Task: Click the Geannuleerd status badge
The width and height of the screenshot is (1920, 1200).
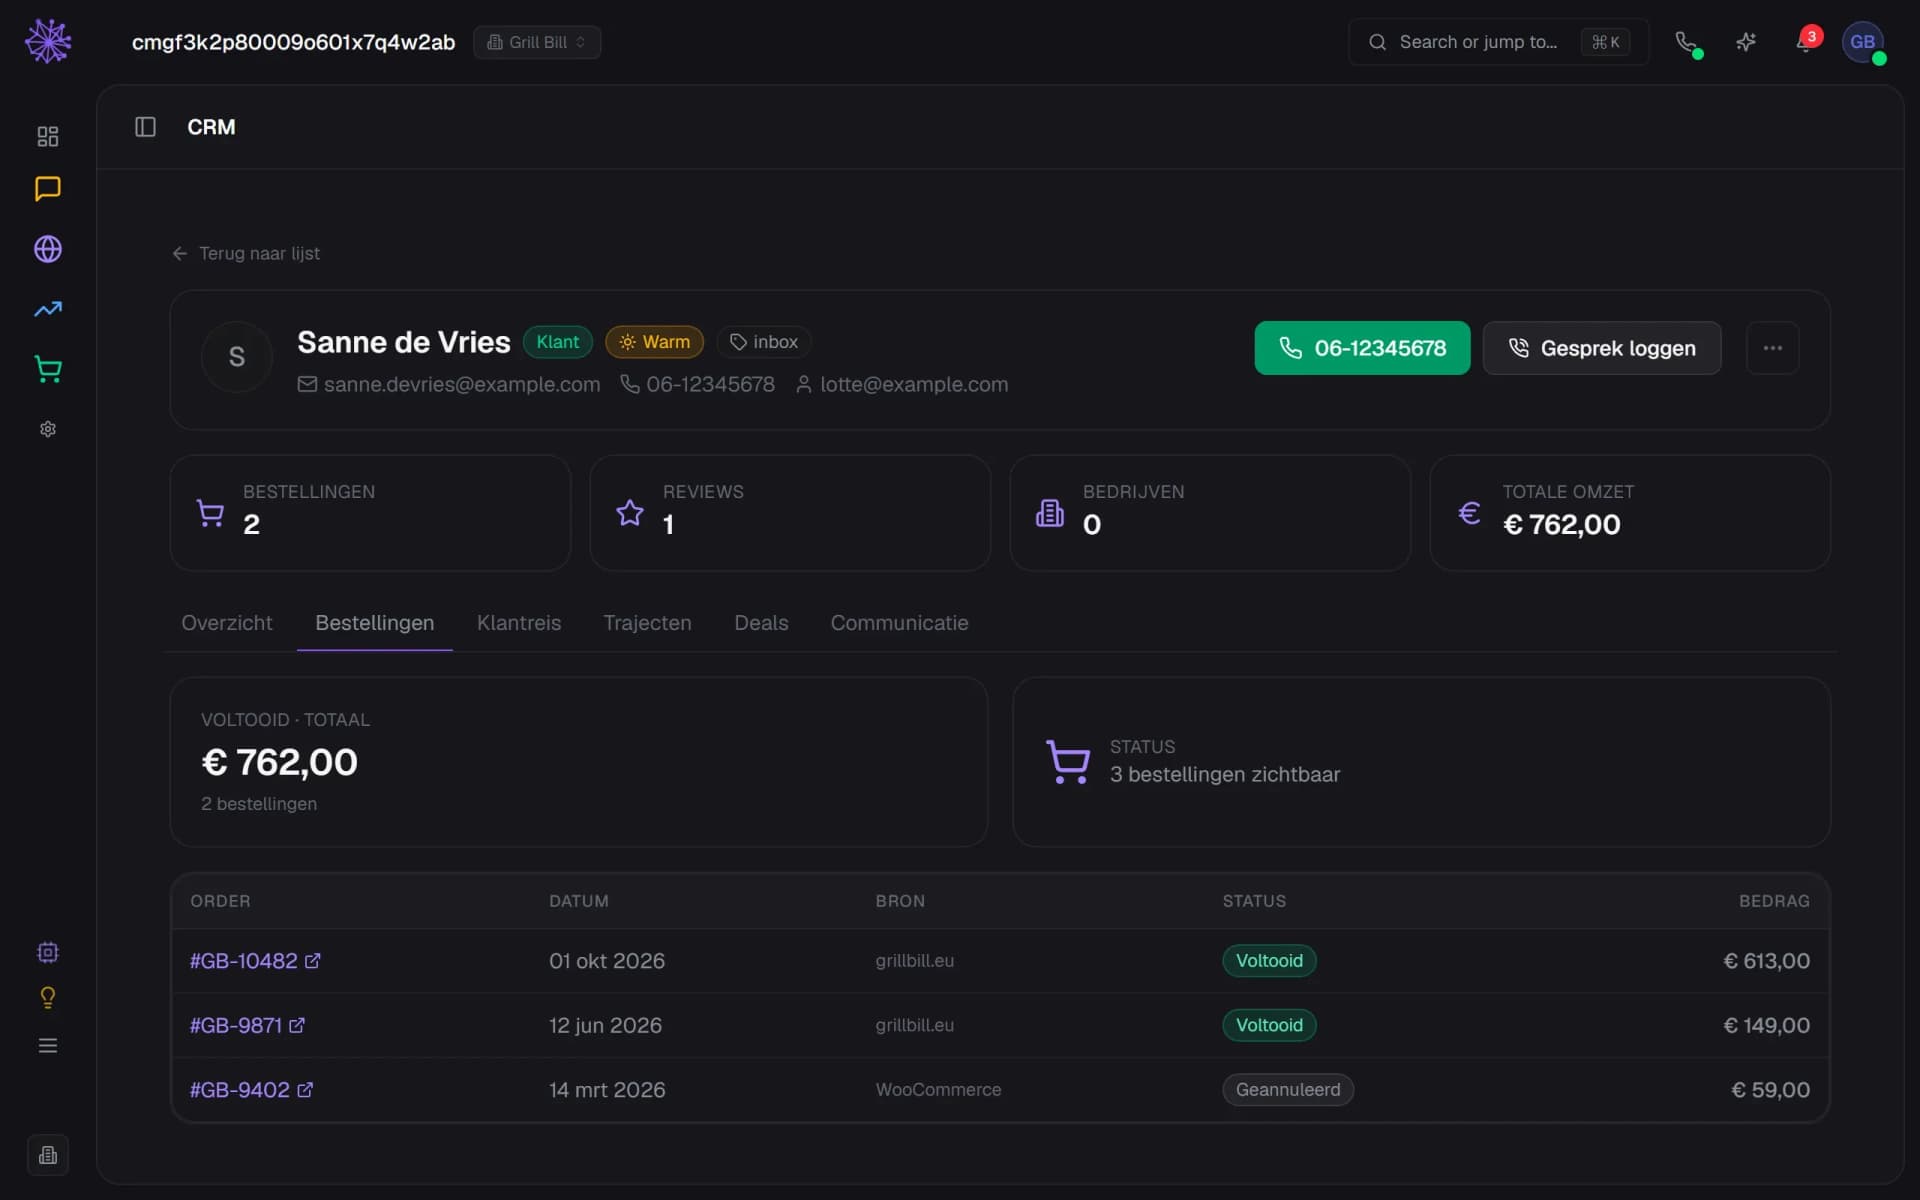Action: (x=1288, y=1090)
